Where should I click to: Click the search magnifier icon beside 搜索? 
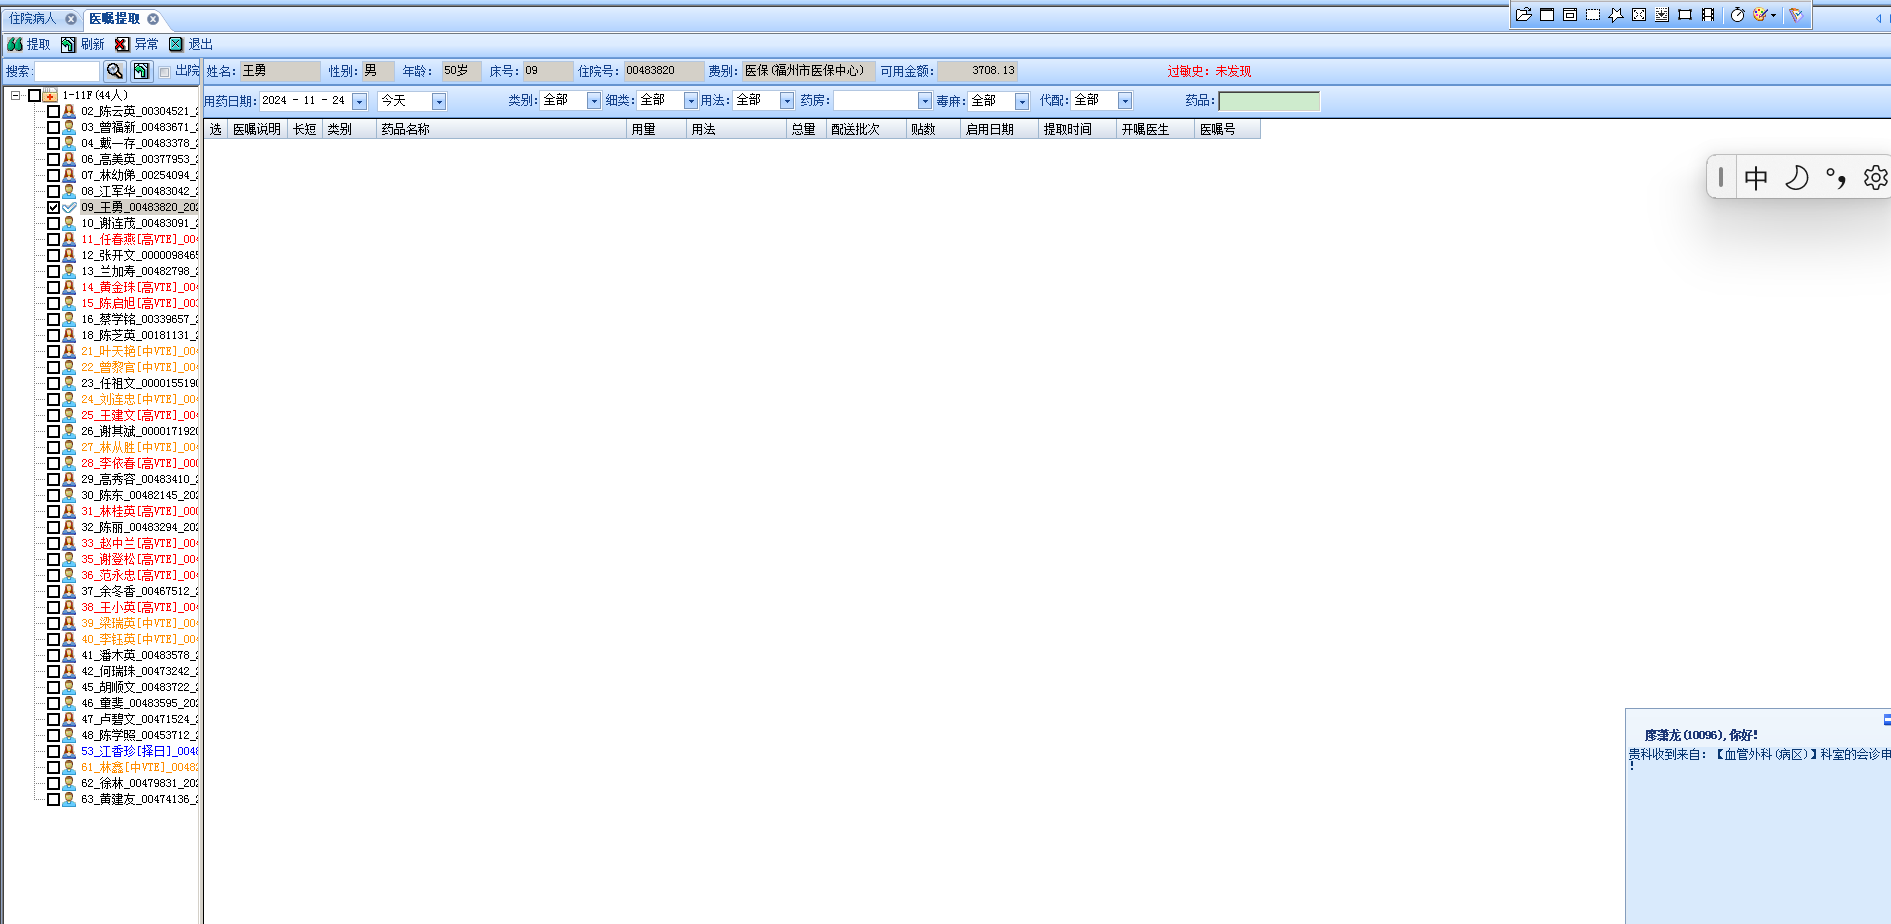pos(115,71)
